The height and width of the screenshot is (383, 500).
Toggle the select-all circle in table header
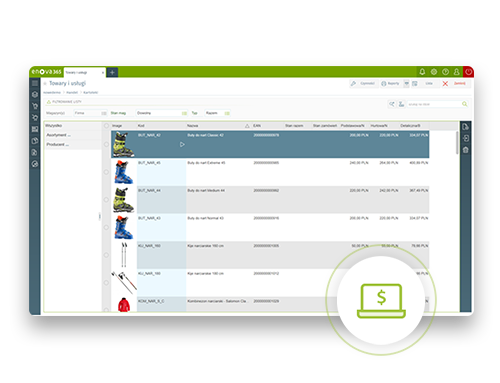(x=106, y=126)
